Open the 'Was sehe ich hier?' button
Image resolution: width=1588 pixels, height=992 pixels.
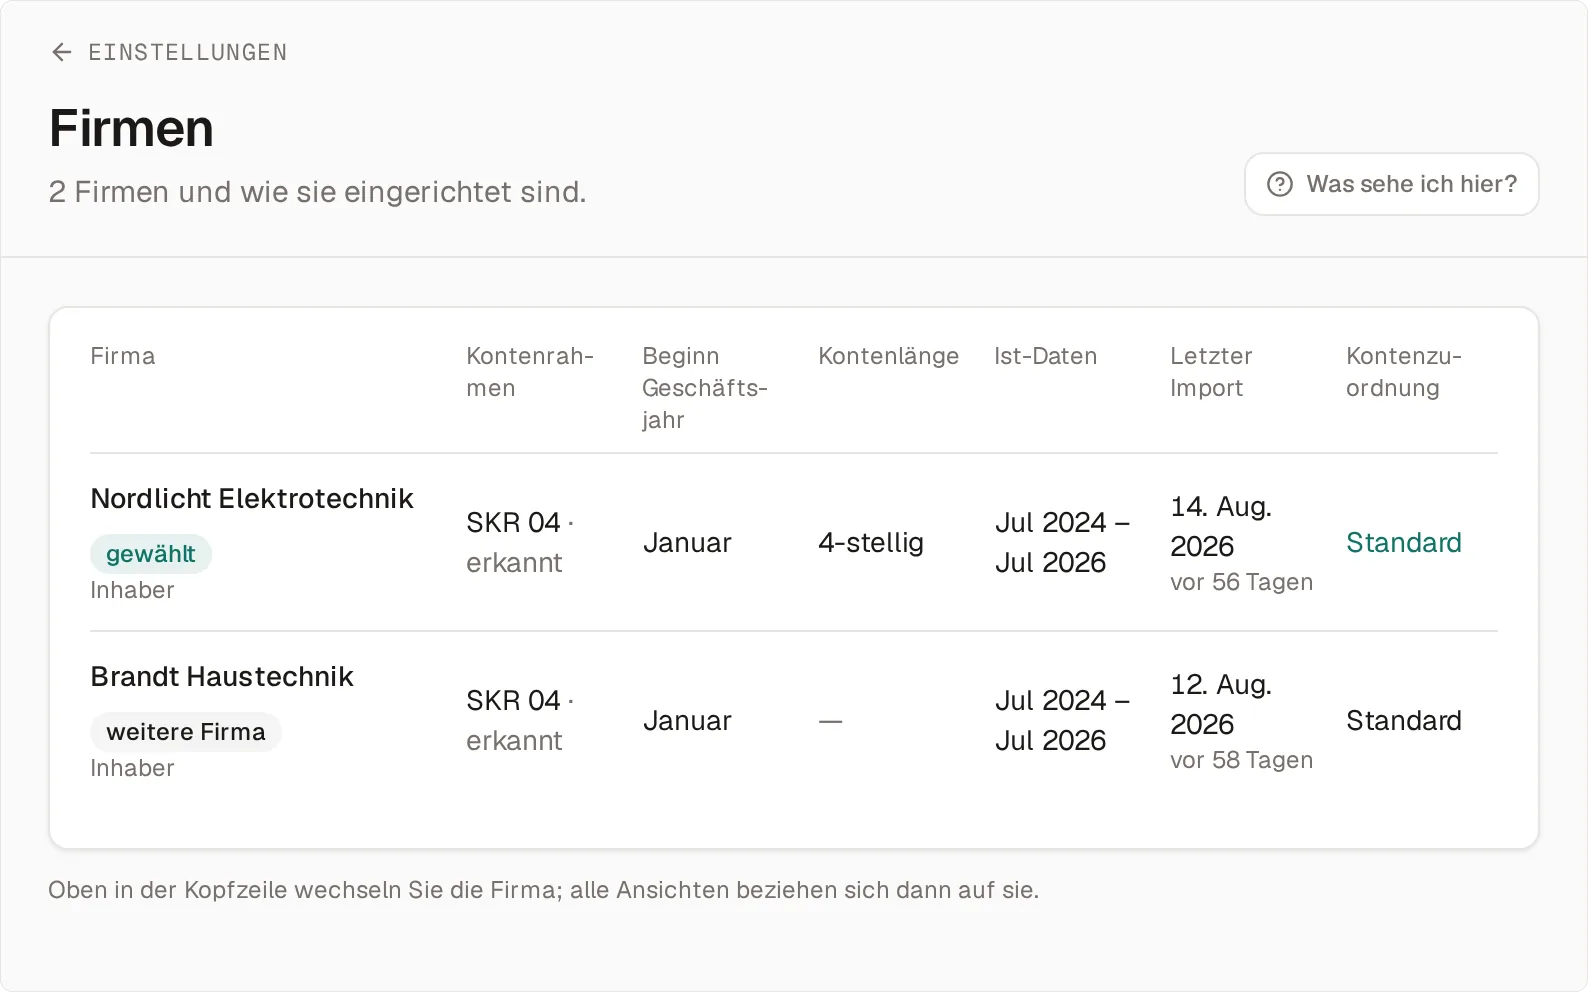tap(1391, 184)
